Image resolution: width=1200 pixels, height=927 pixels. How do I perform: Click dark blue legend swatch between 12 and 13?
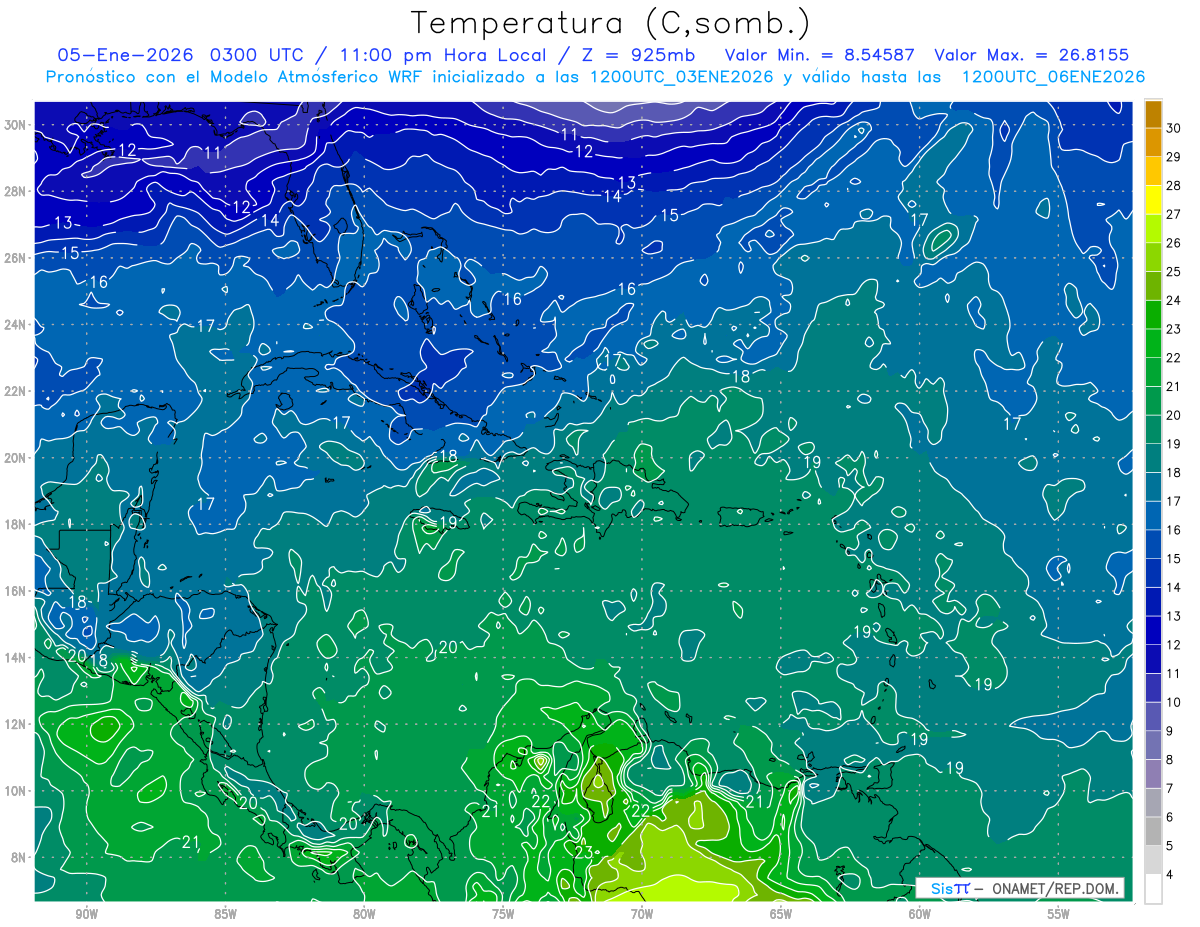tap(1153, 630)
